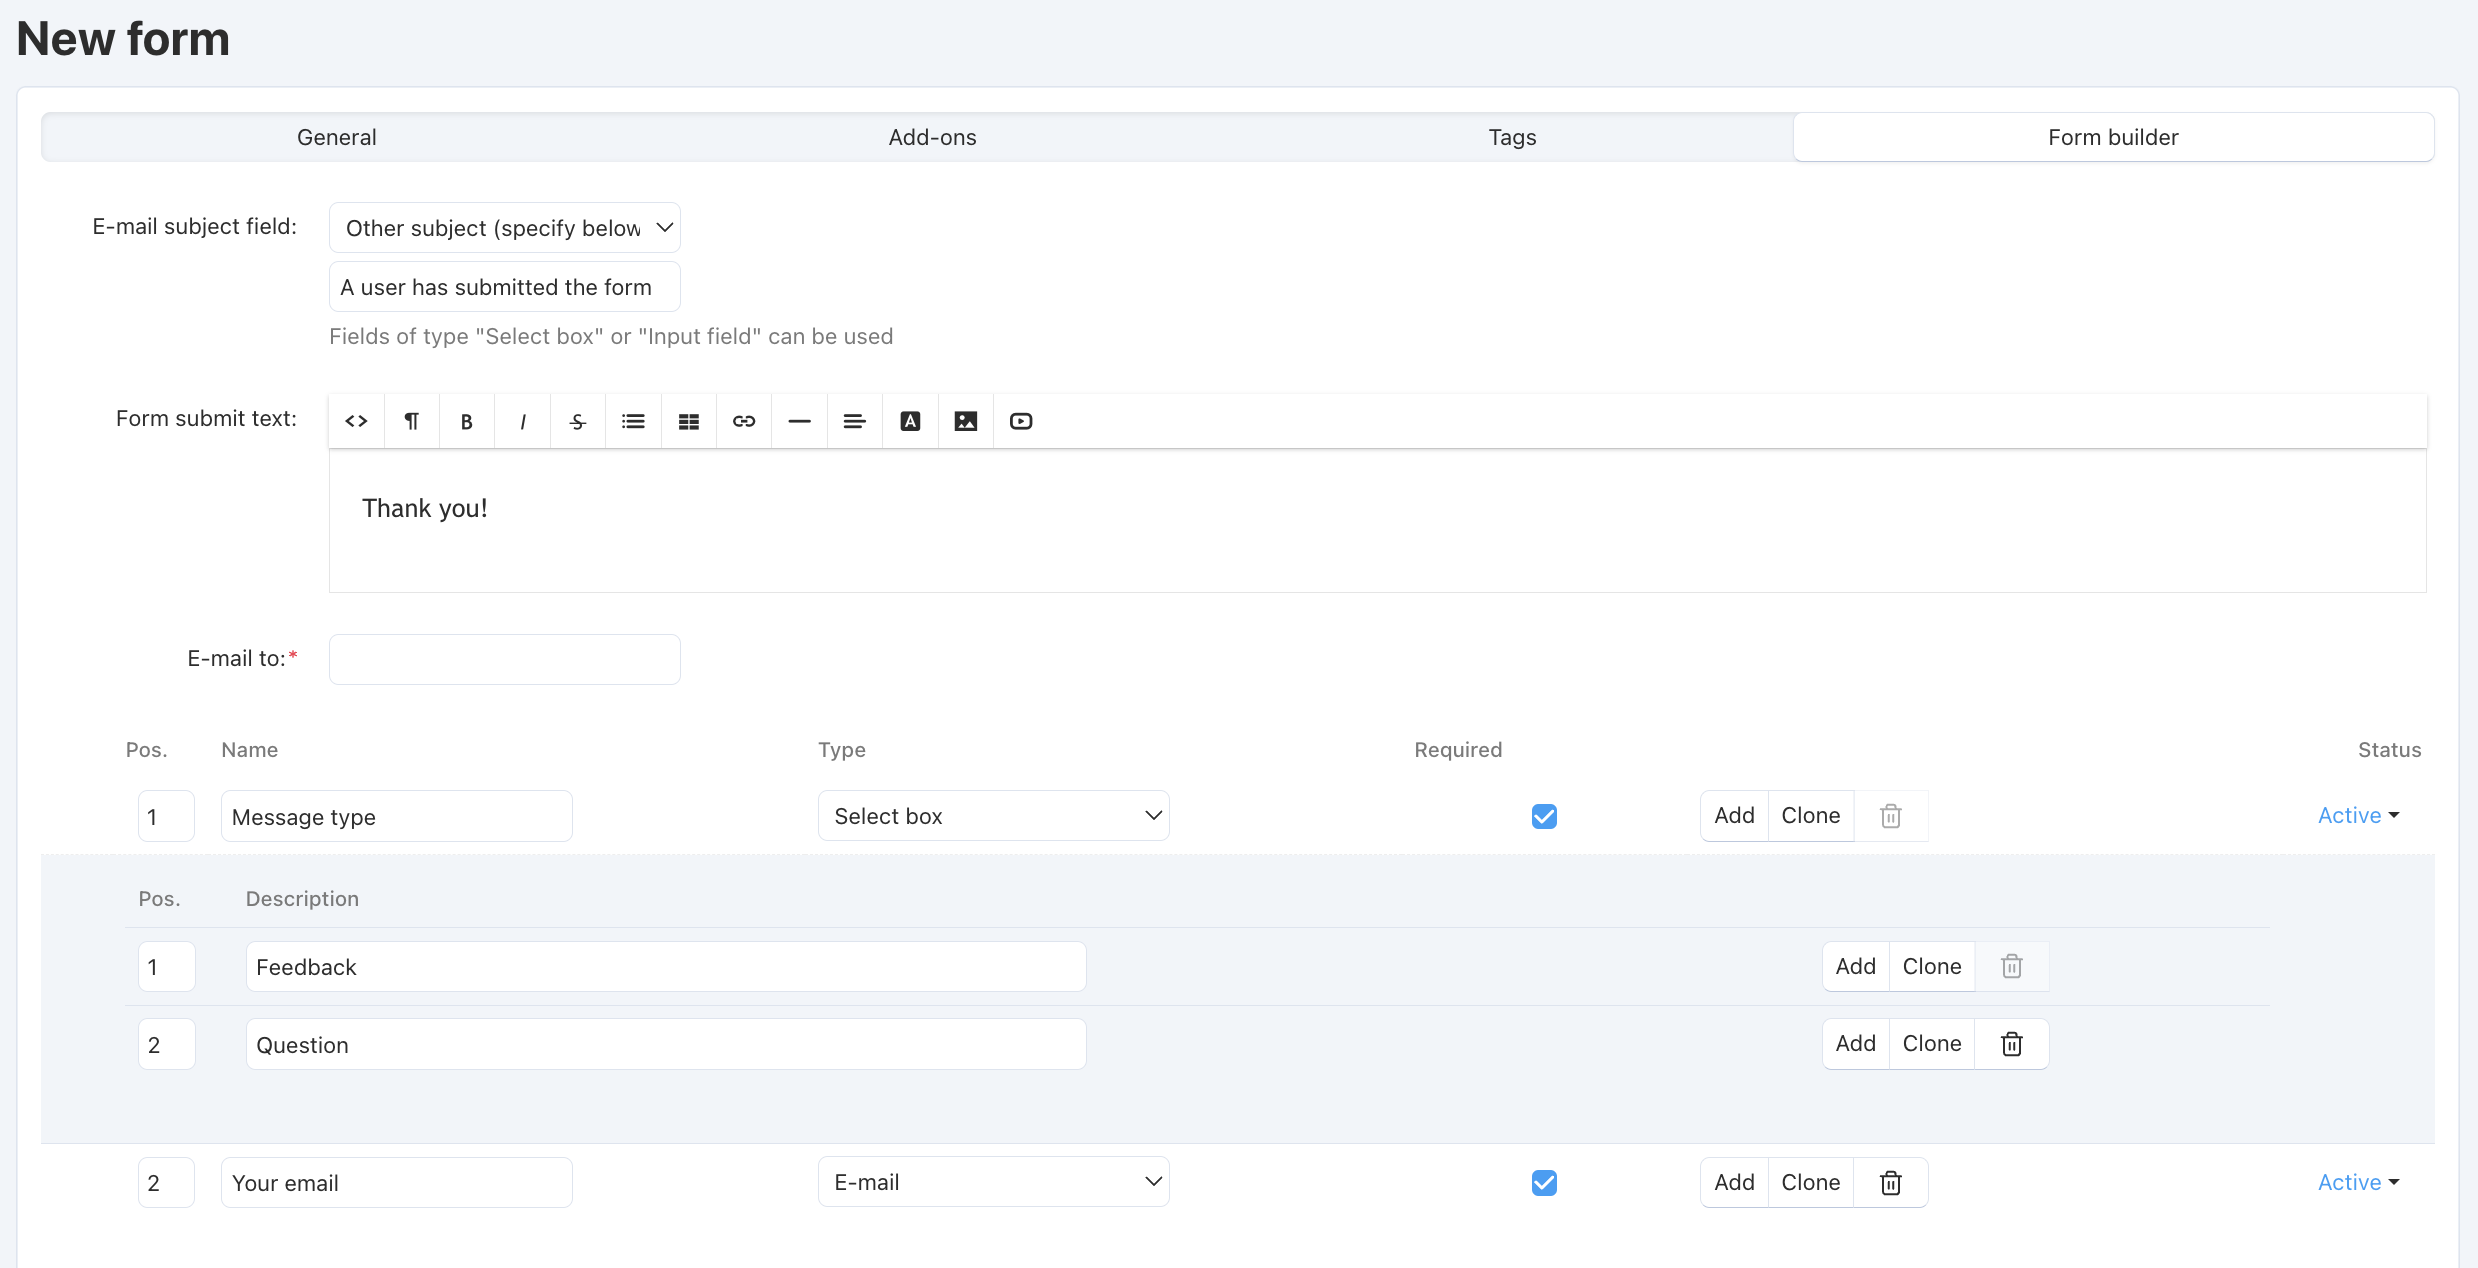Toggle HTML source code view in editor
The image size is (2478, 1268).
(x=356, y=421)
